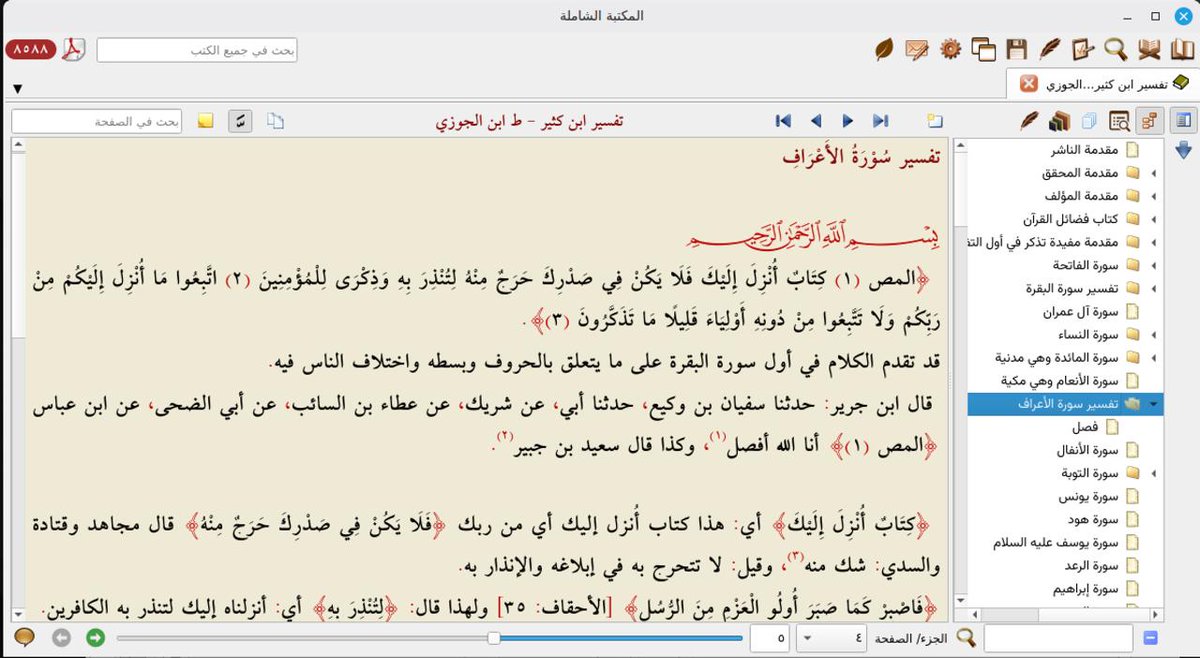Click the magnifier icon beside bottom search field

(965, 637)
